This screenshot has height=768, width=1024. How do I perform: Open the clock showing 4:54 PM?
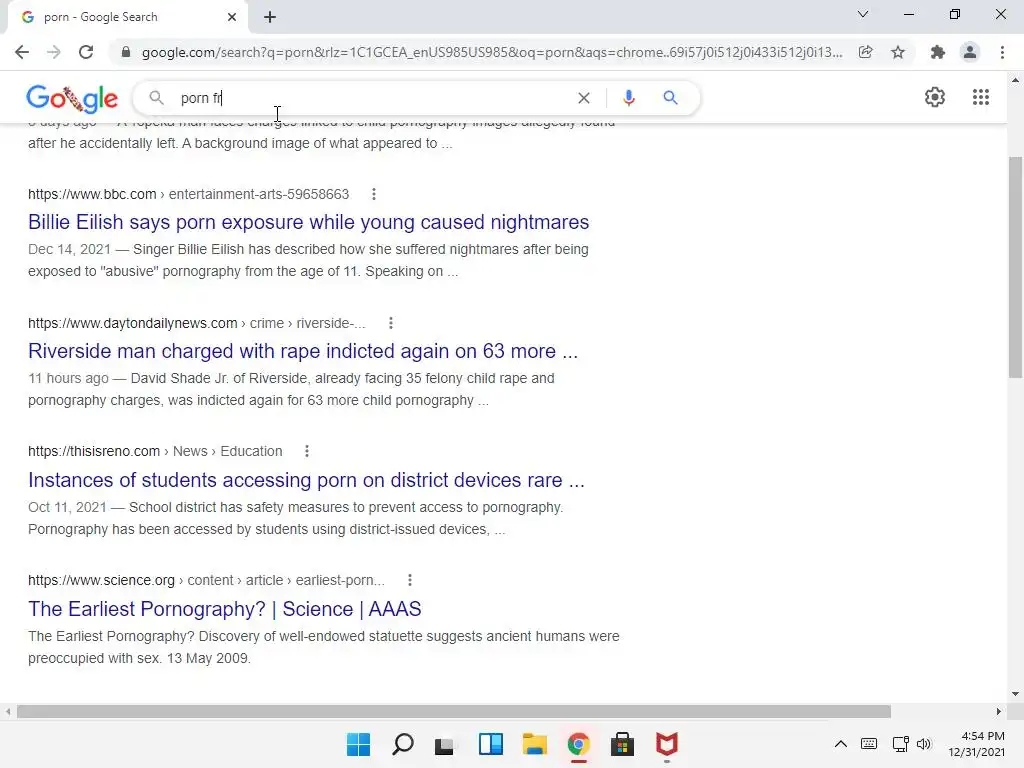tap(976, 744)
